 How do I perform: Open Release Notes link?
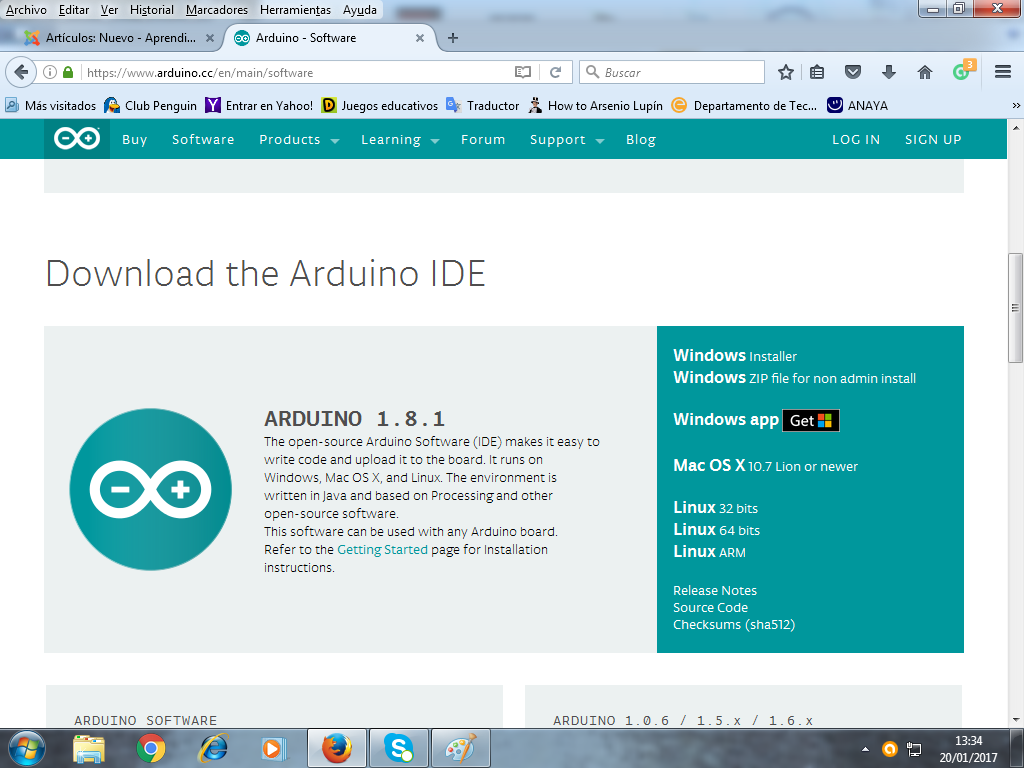pyautogui.click(x=715, y=590)
